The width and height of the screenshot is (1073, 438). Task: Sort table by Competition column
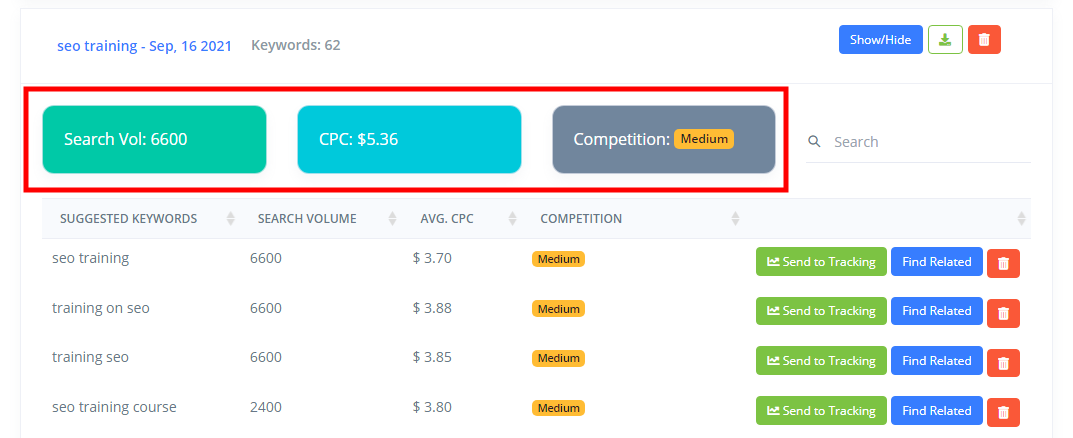(735, 219)
